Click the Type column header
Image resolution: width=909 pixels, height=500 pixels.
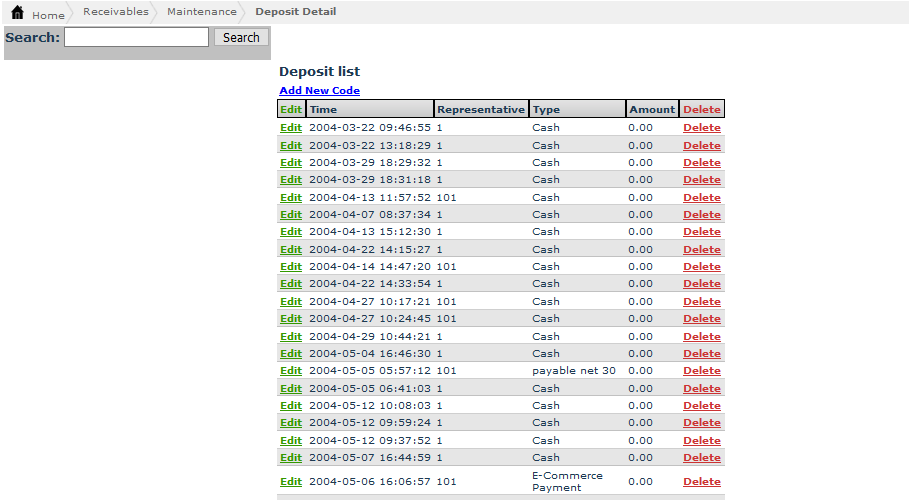pyautogui.click(x=546, y=110)
